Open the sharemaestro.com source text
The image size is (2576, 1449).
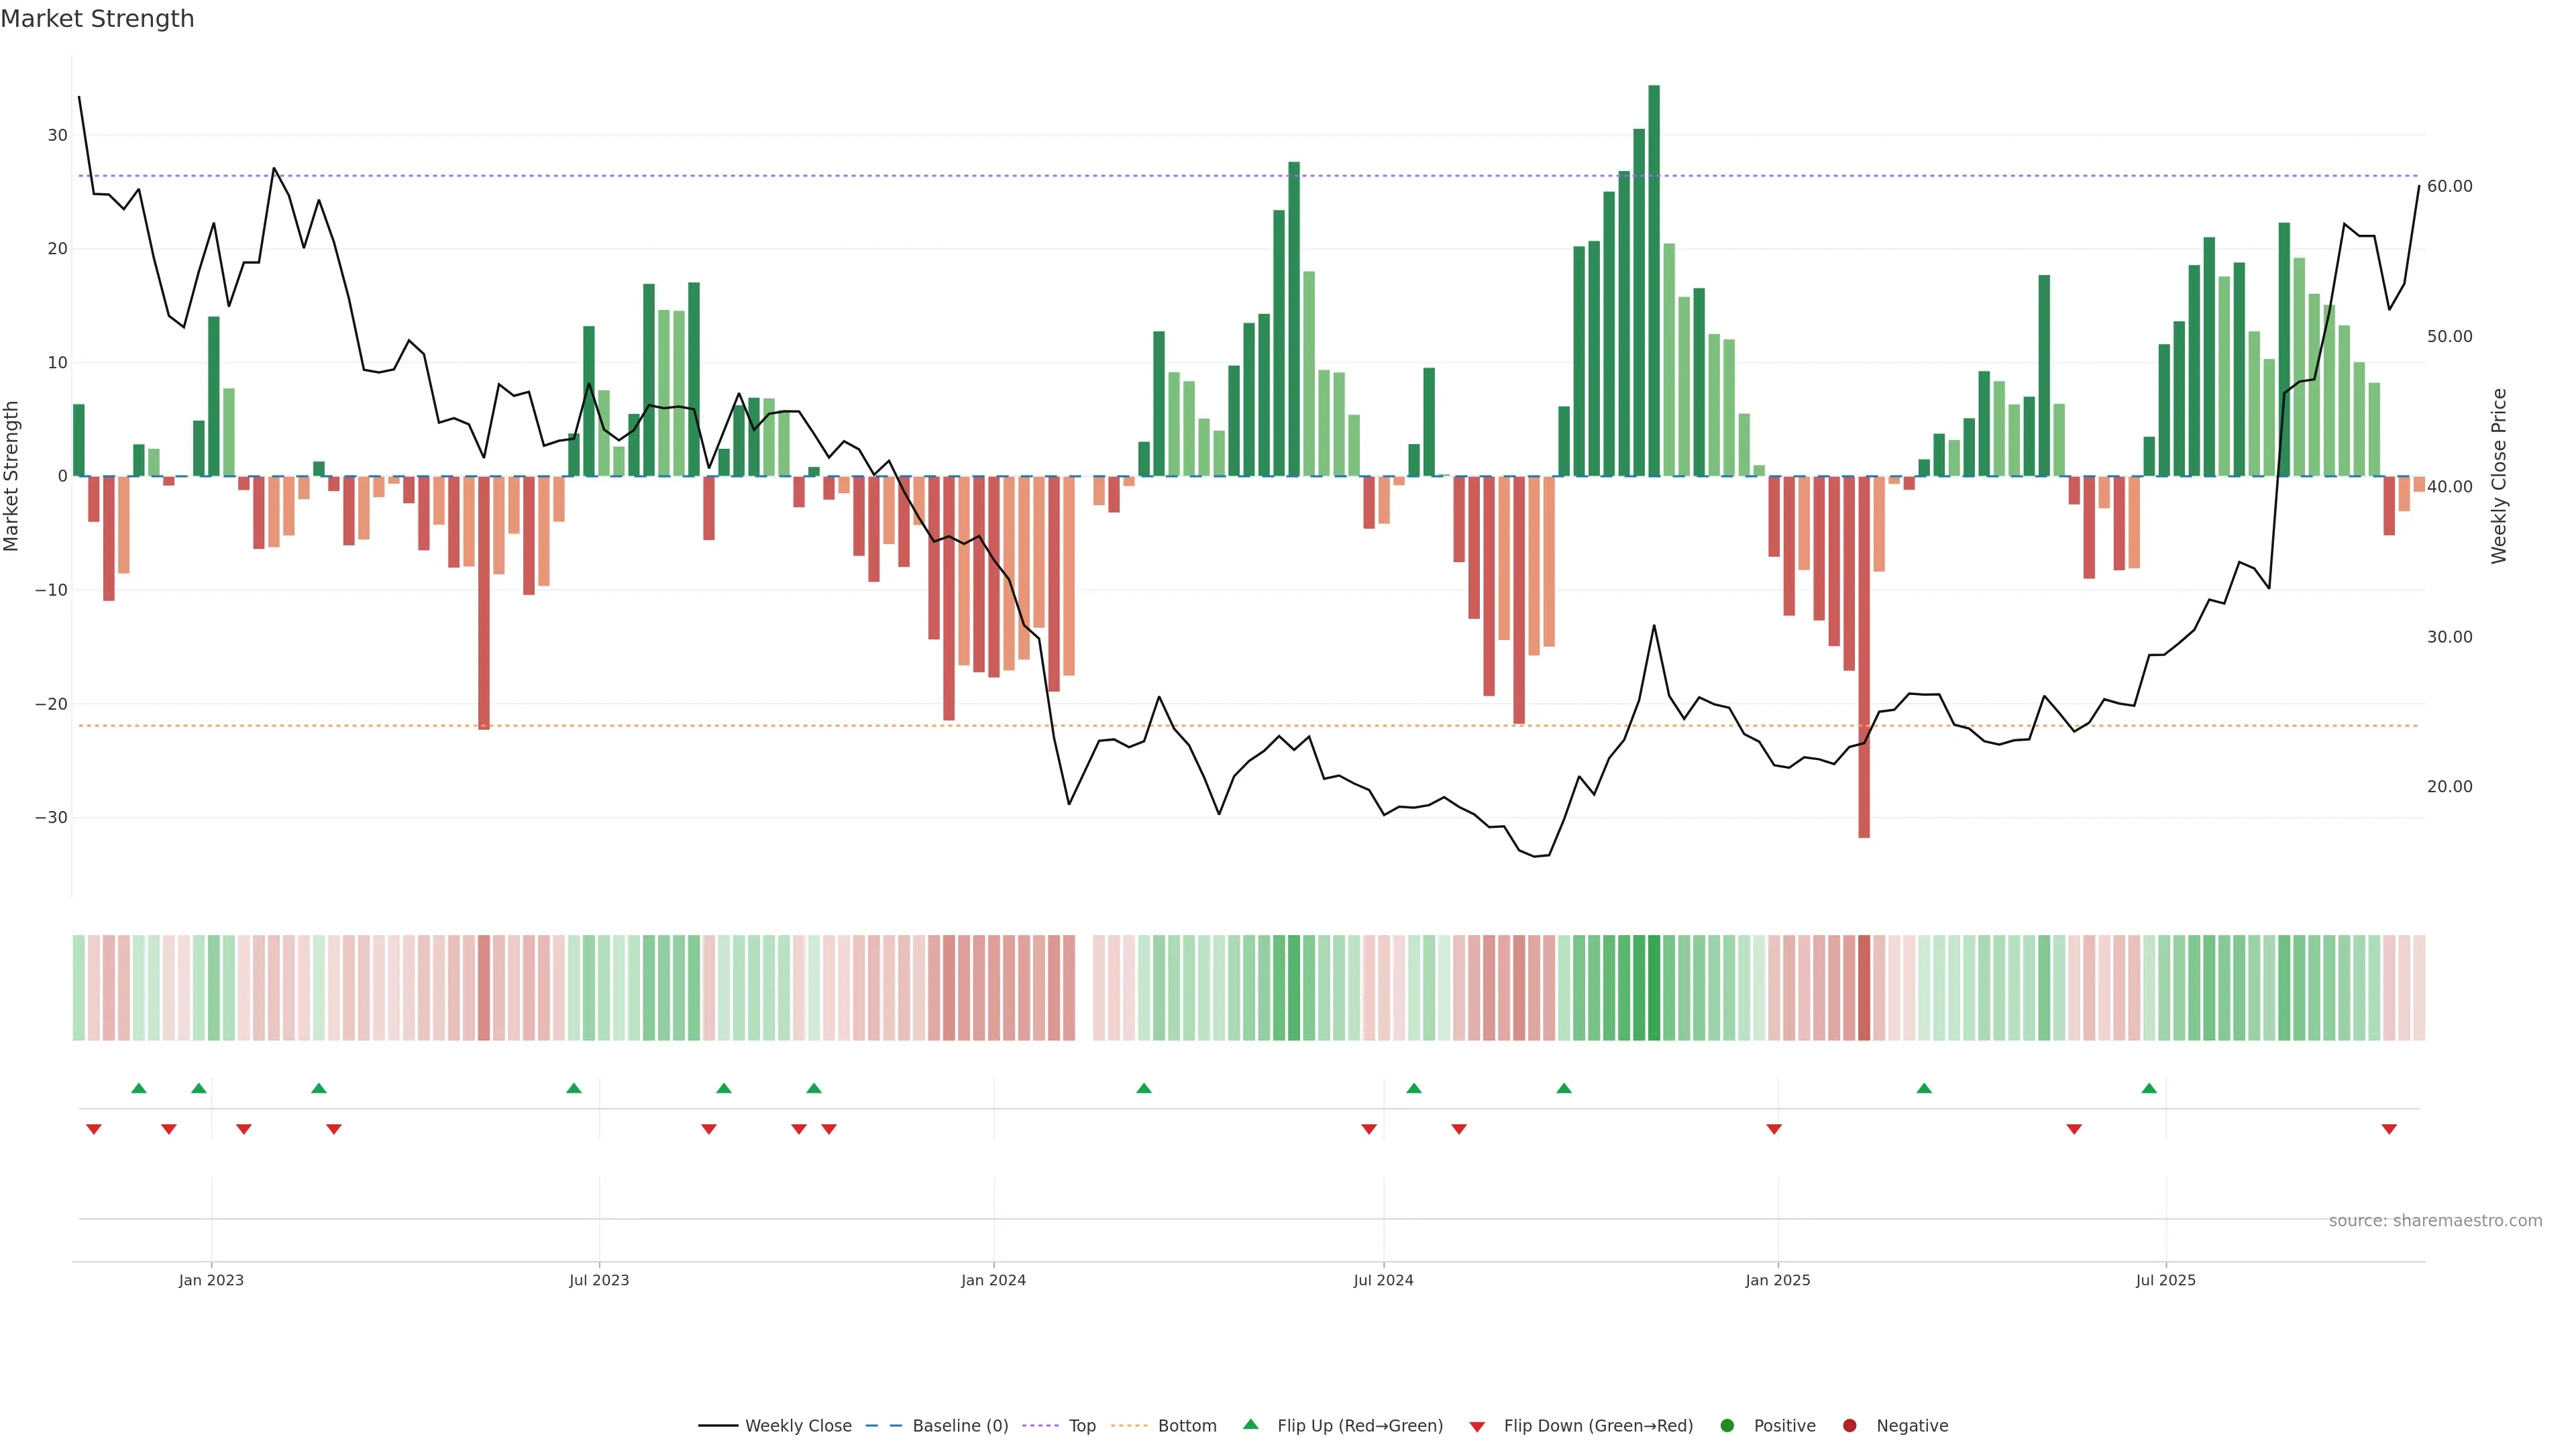click(x=2435, y=1221)
